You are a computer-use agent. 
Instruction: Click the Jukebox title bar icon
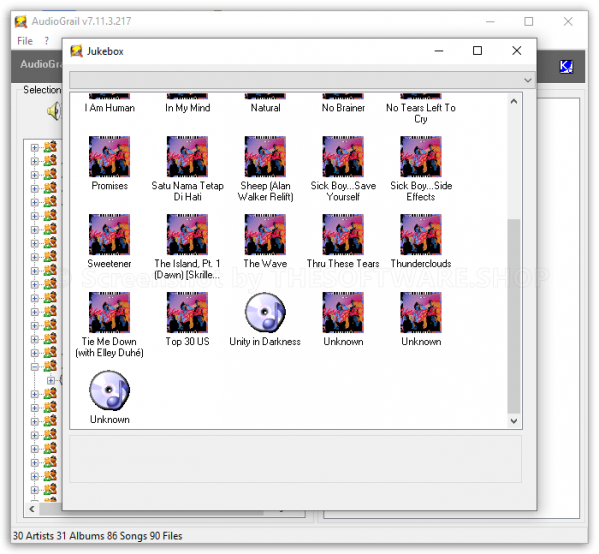[76, 51]
